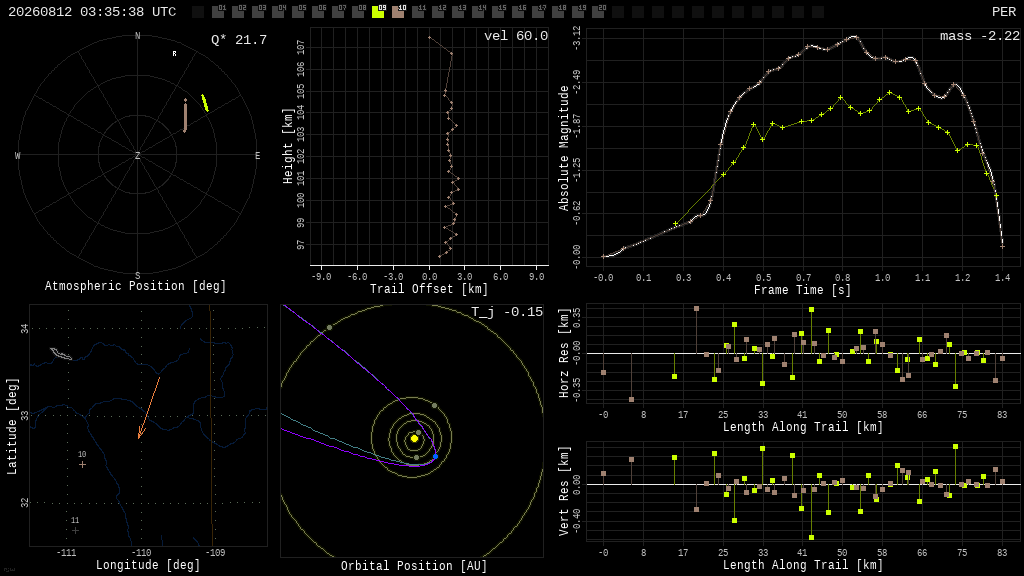The image size is (1024, 576).
Task: Click the timestamp 20260812 03:35:38 UTC
Action: point(92,12)
